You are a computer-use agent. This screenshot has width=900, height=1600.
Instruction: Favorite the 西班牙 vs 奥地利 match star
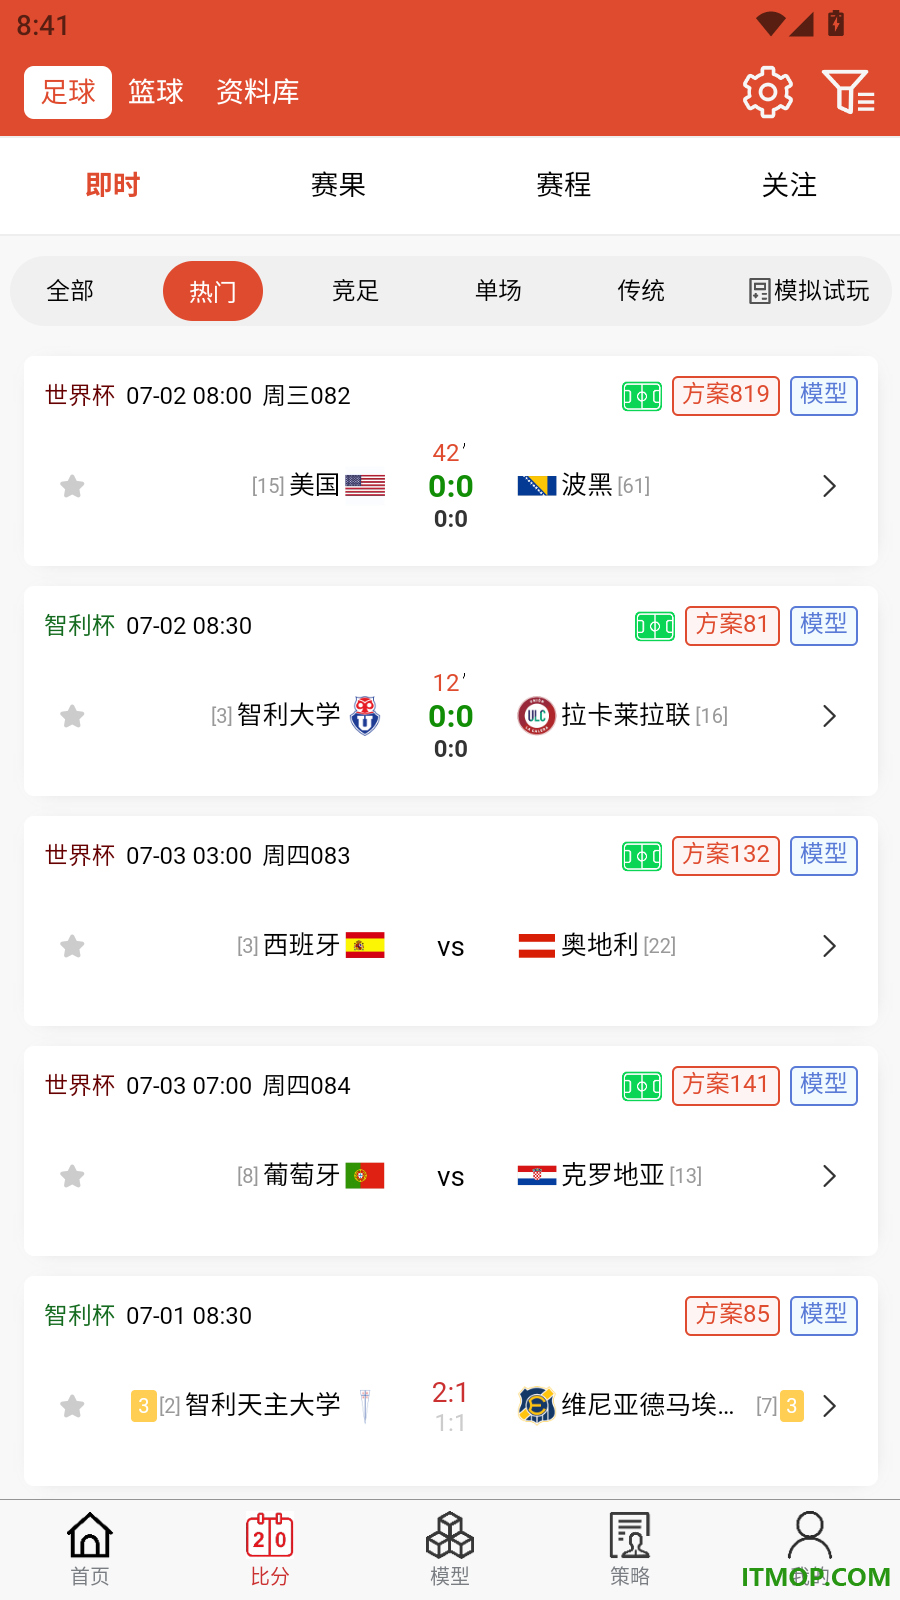pos(72,947)
